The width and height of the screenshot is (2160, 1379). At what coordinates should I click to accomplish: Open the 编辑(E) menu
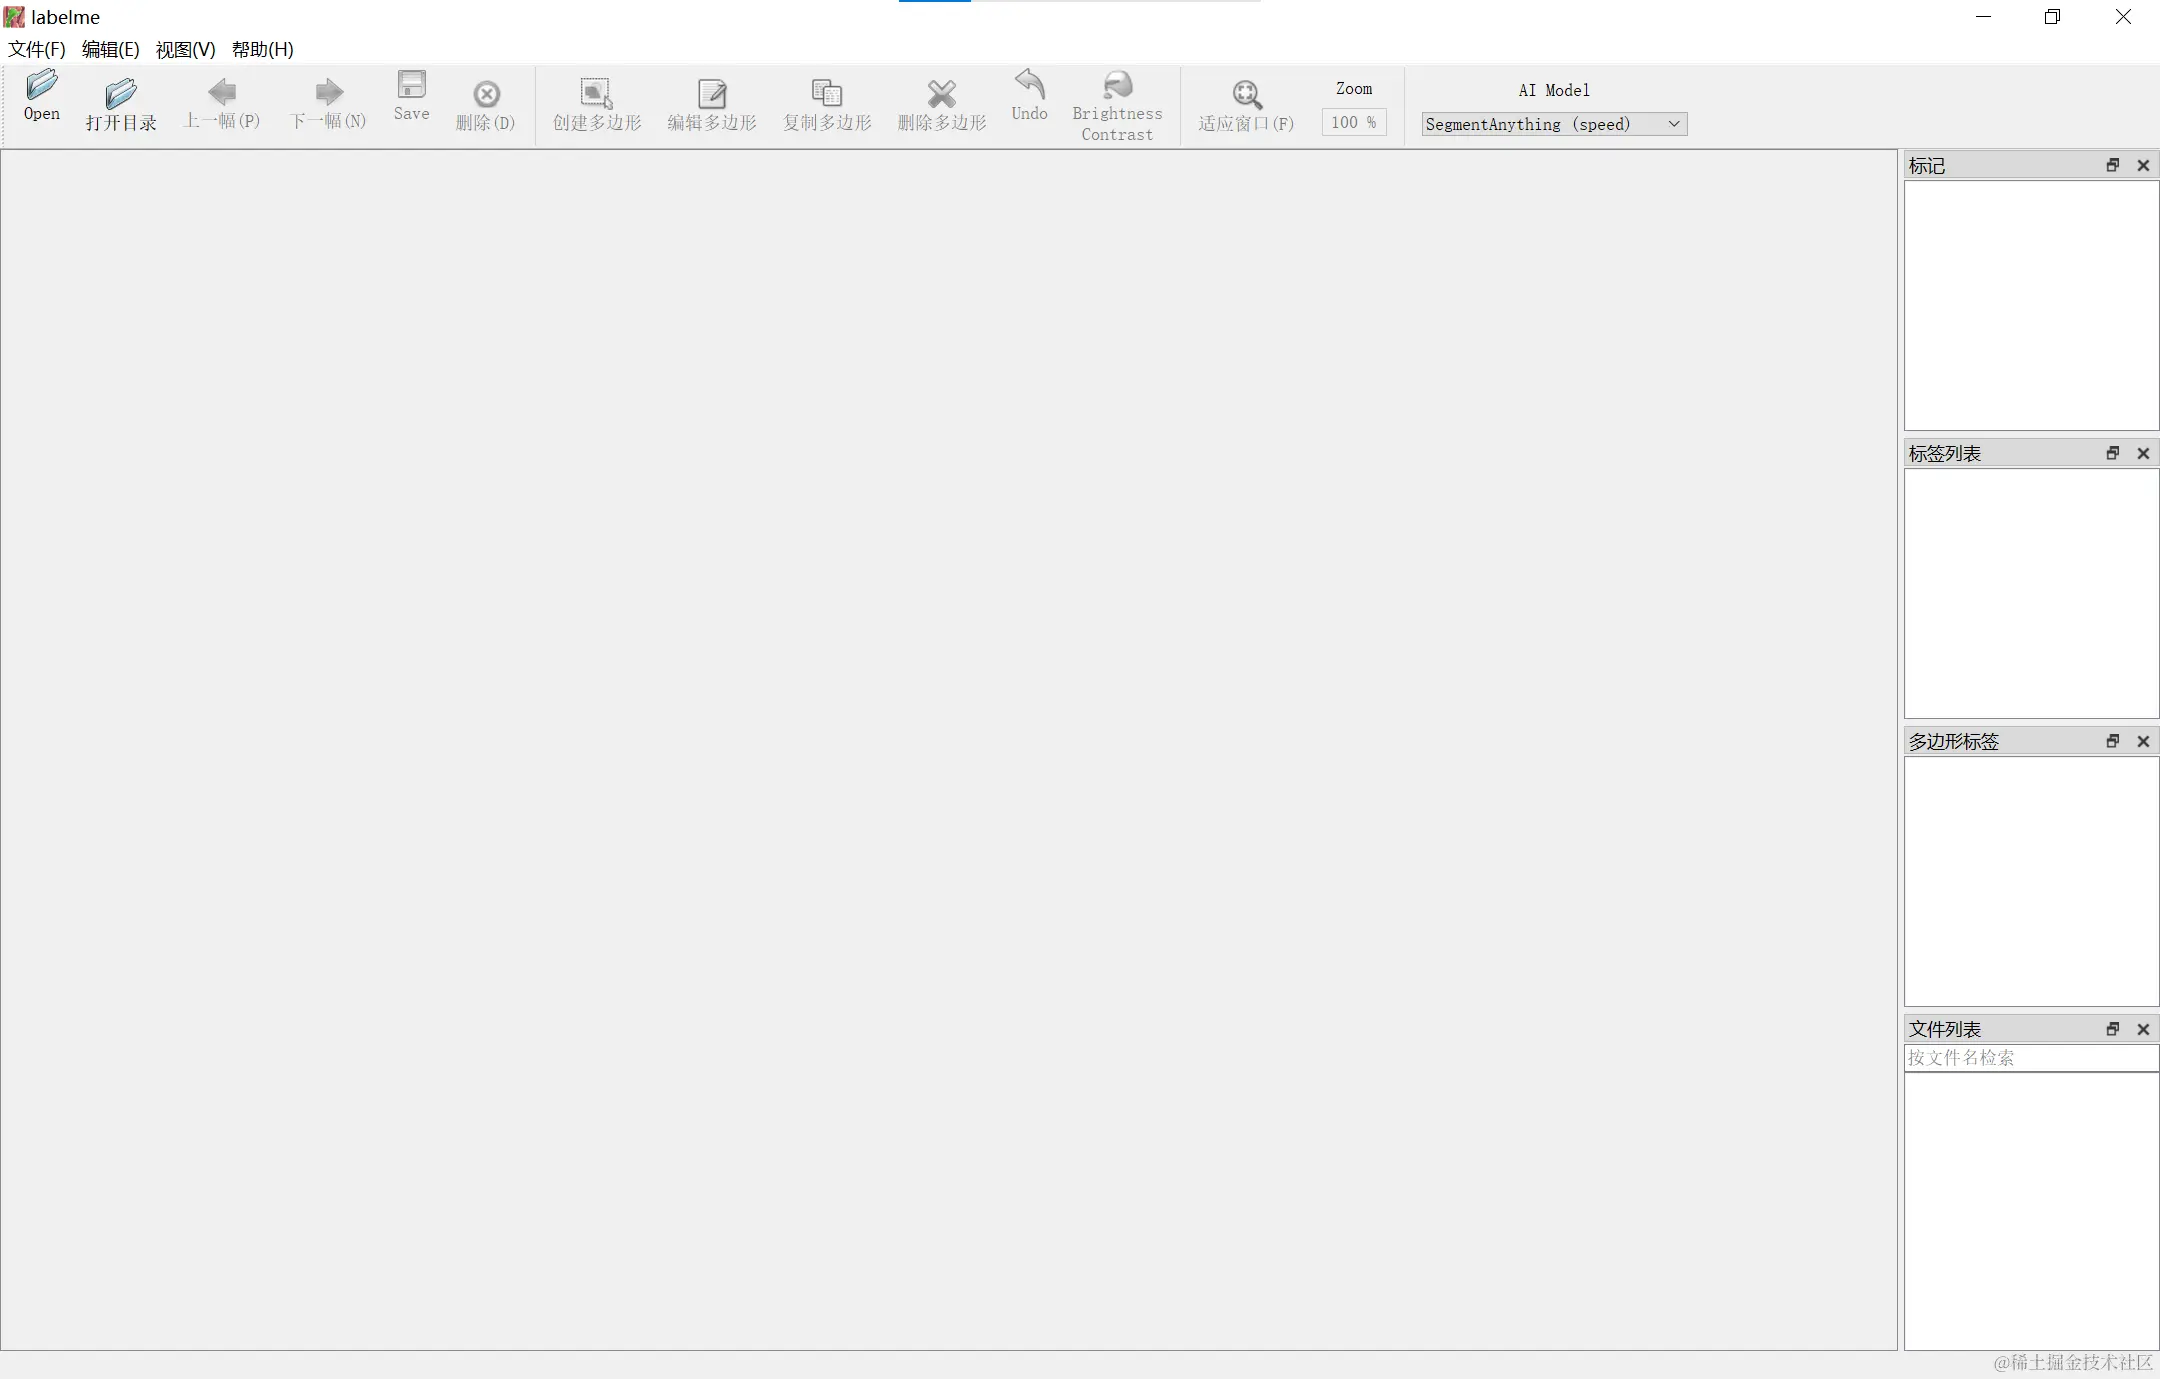click(x=110, y=49)
